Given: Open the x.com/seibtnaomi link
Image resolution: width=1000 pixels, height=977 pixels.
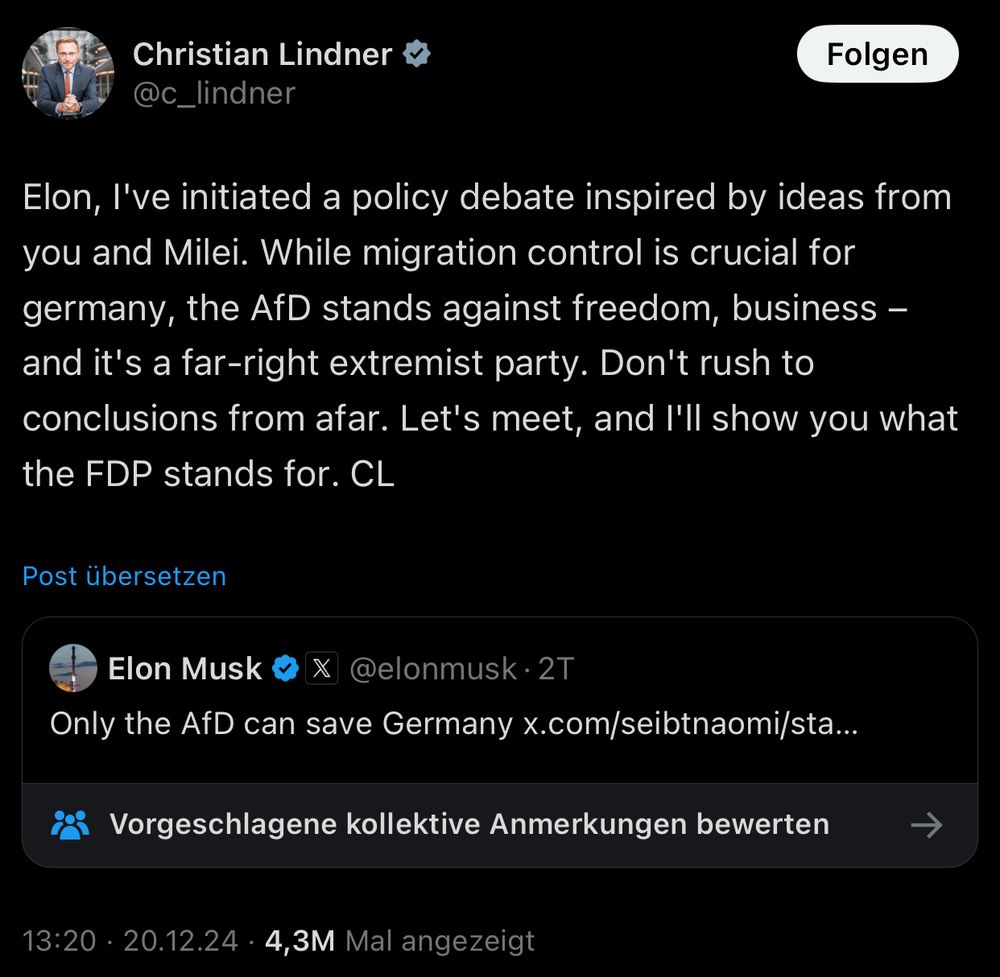Looking at the screenshot, I should pyautogui.click(x=690, y=723).
